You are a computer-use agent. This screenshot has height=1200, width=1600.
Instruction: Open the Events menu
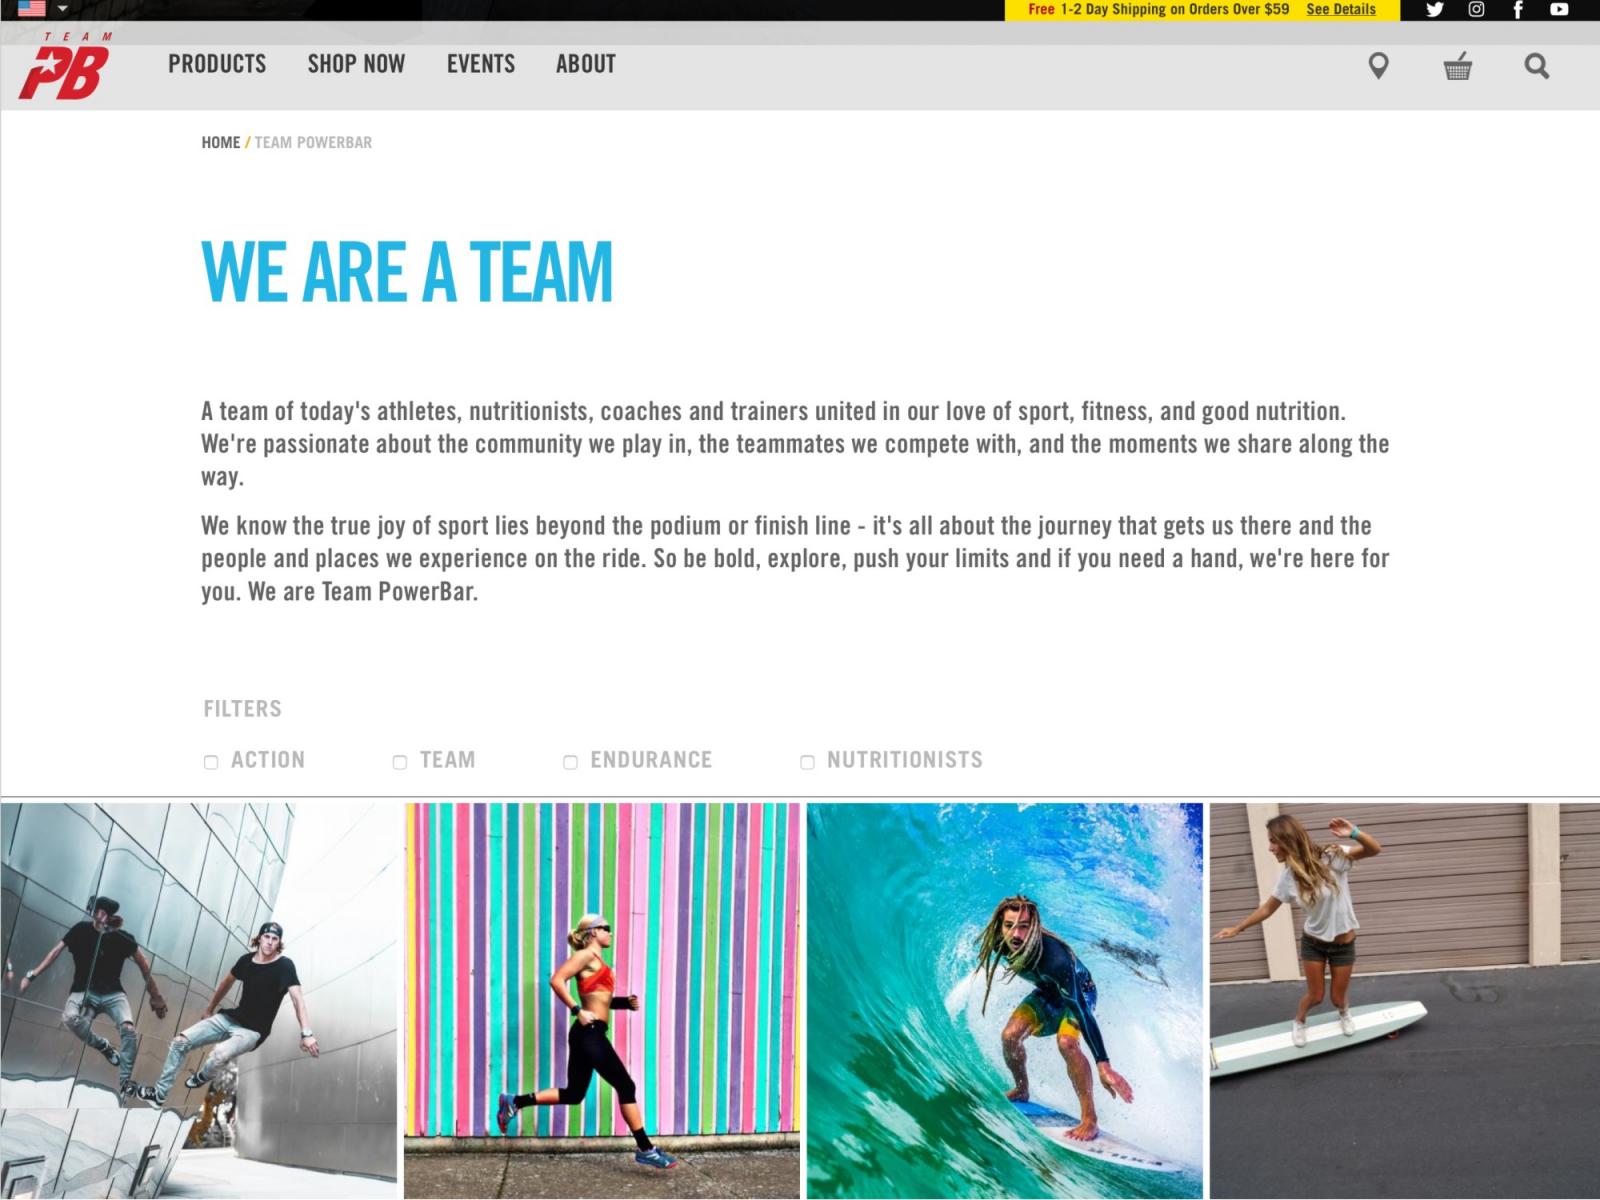point(481,64)
